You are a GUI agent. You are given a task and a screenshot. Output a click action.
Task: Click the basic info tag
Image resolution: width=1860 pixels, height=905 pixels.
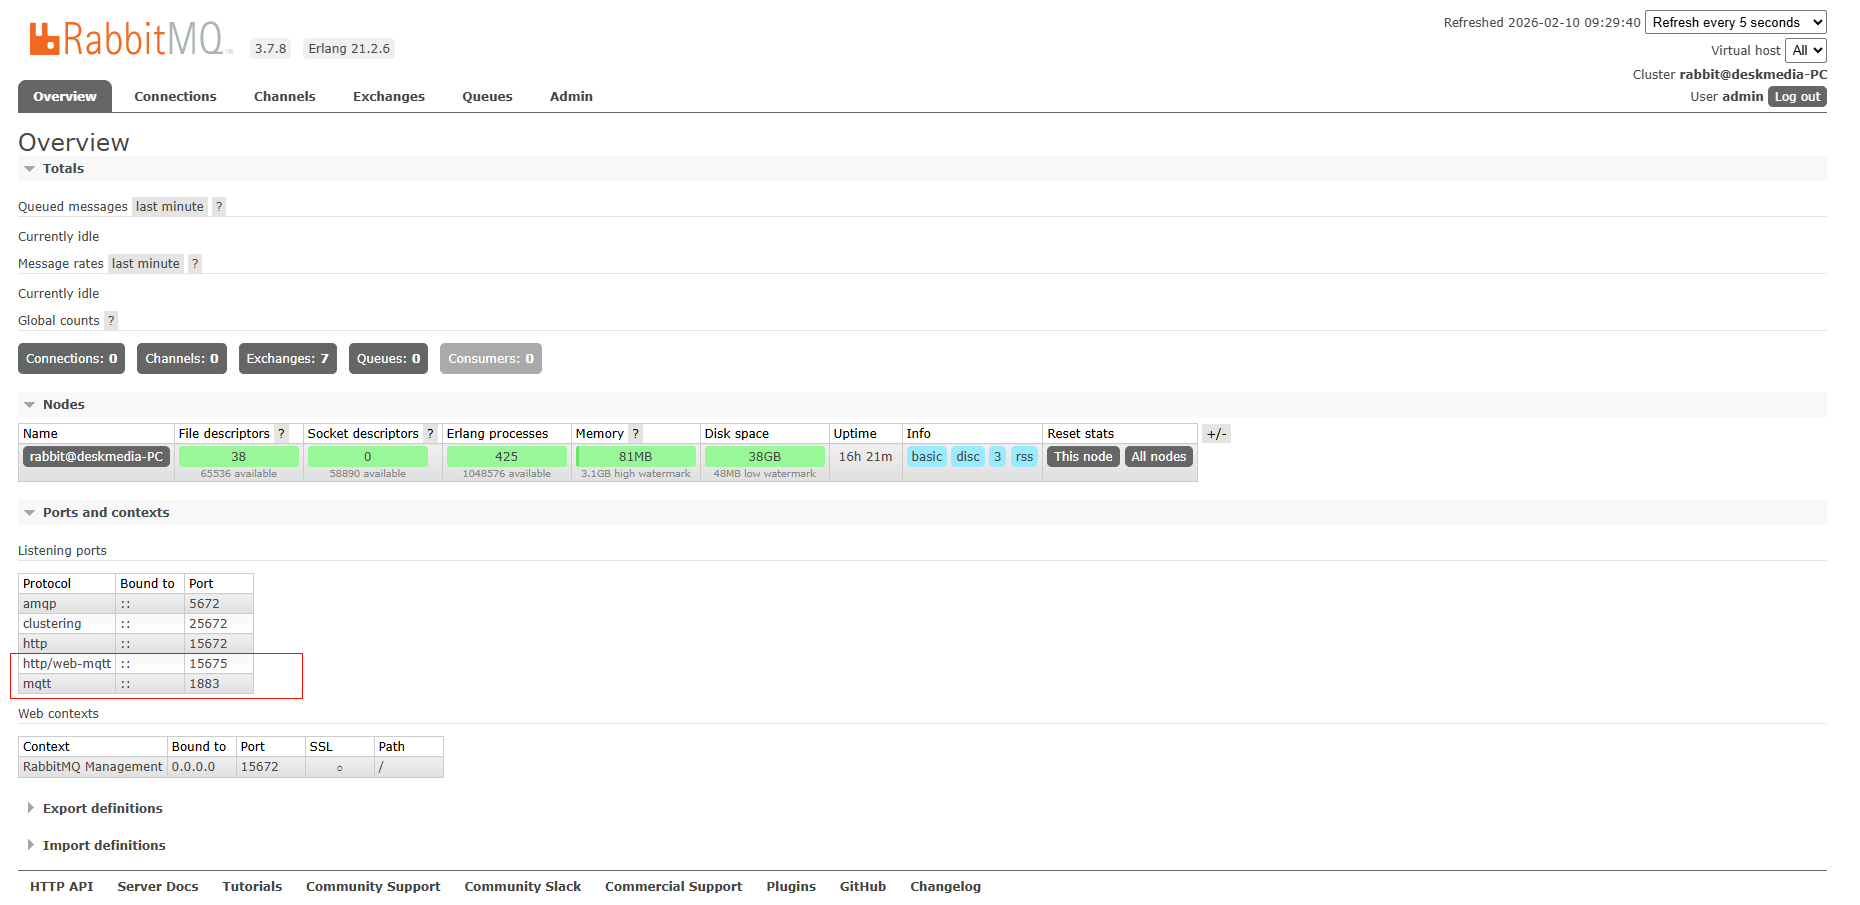[927, 457]
